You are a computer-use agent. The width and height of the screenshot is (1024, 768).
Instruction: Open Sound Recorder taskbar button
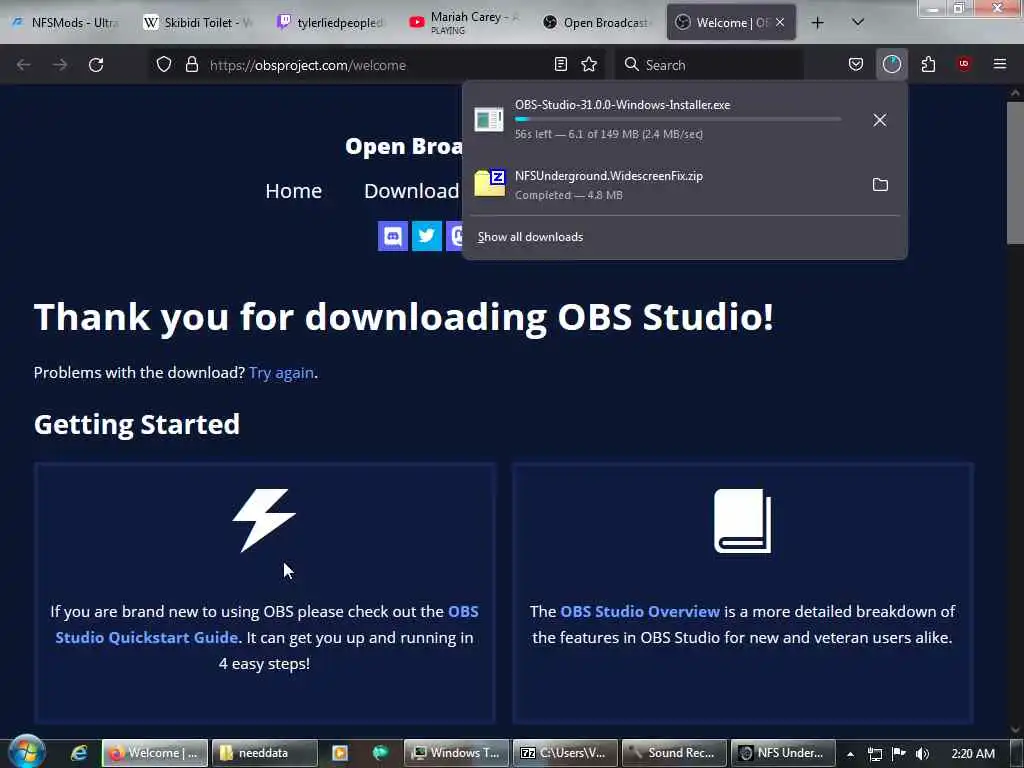(674, 753)
